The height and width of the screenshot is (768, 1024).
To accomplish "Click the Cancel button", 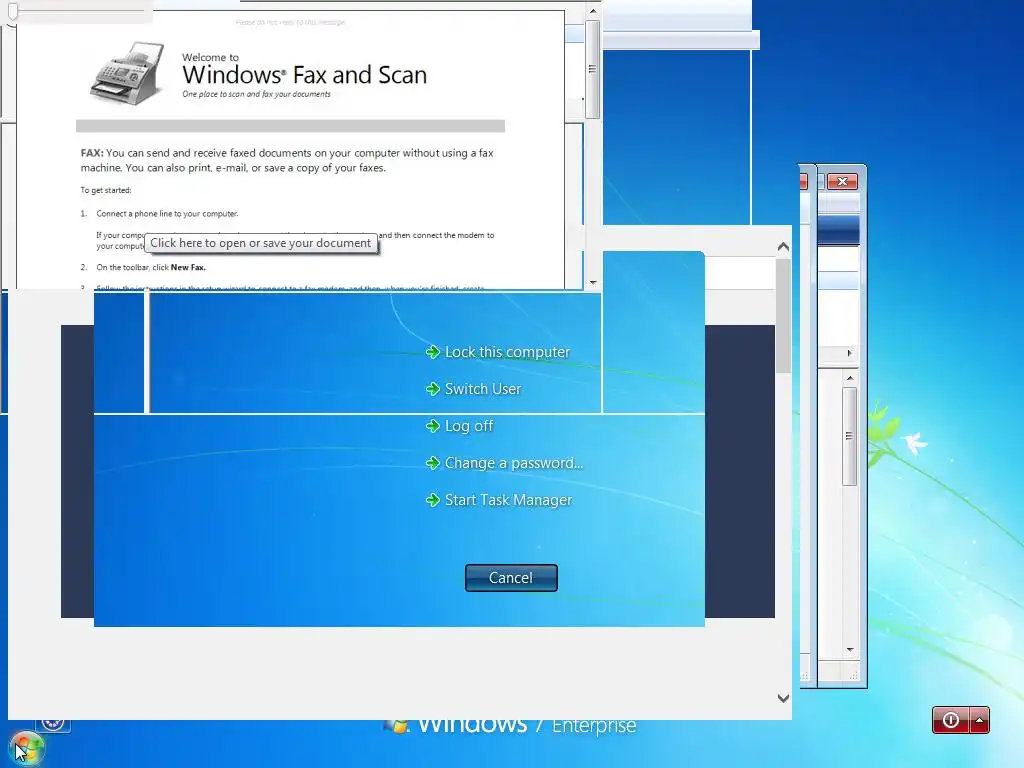I will point(511,578).
